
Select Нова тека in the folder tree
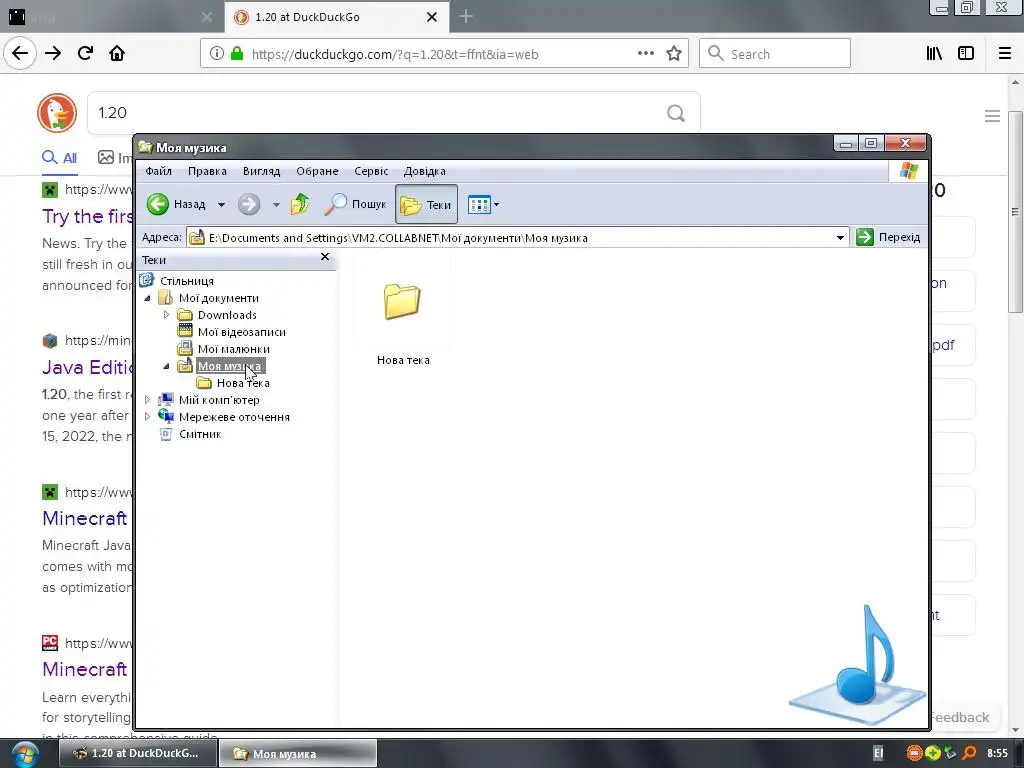coord(243,383)
